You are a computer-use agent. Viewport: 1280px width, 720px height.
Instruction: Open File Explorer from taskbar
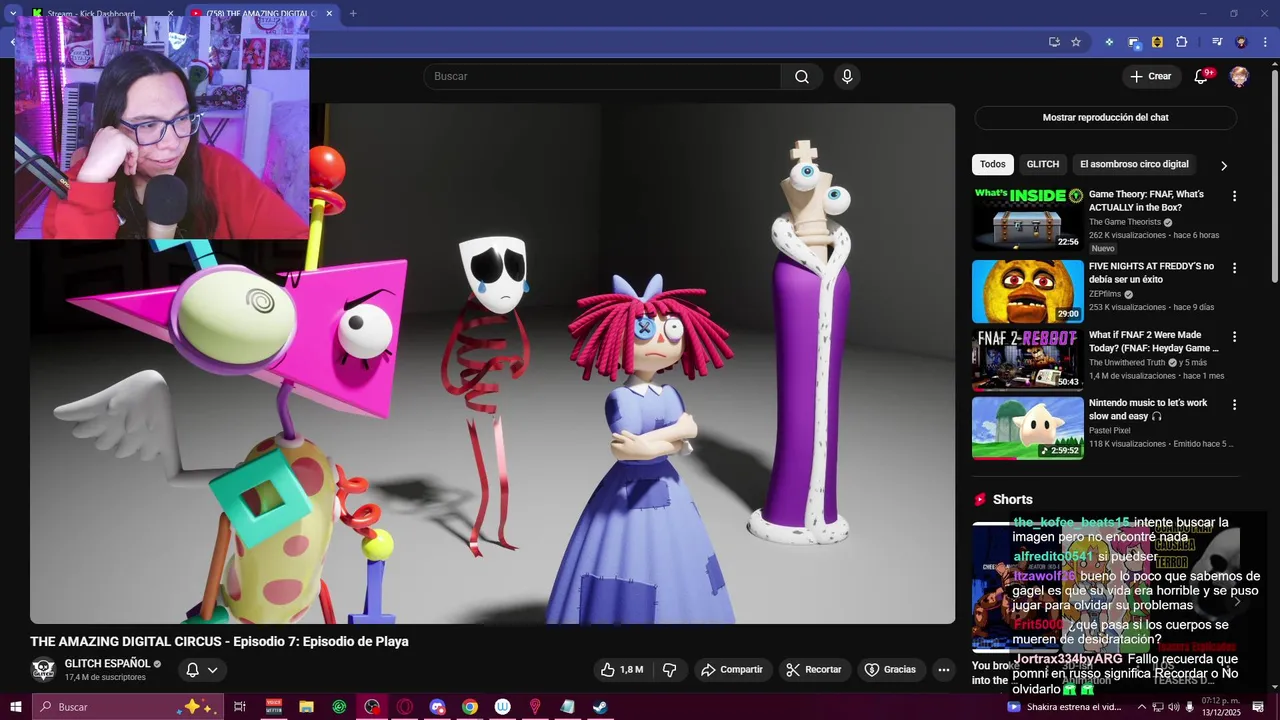point(307,707)
